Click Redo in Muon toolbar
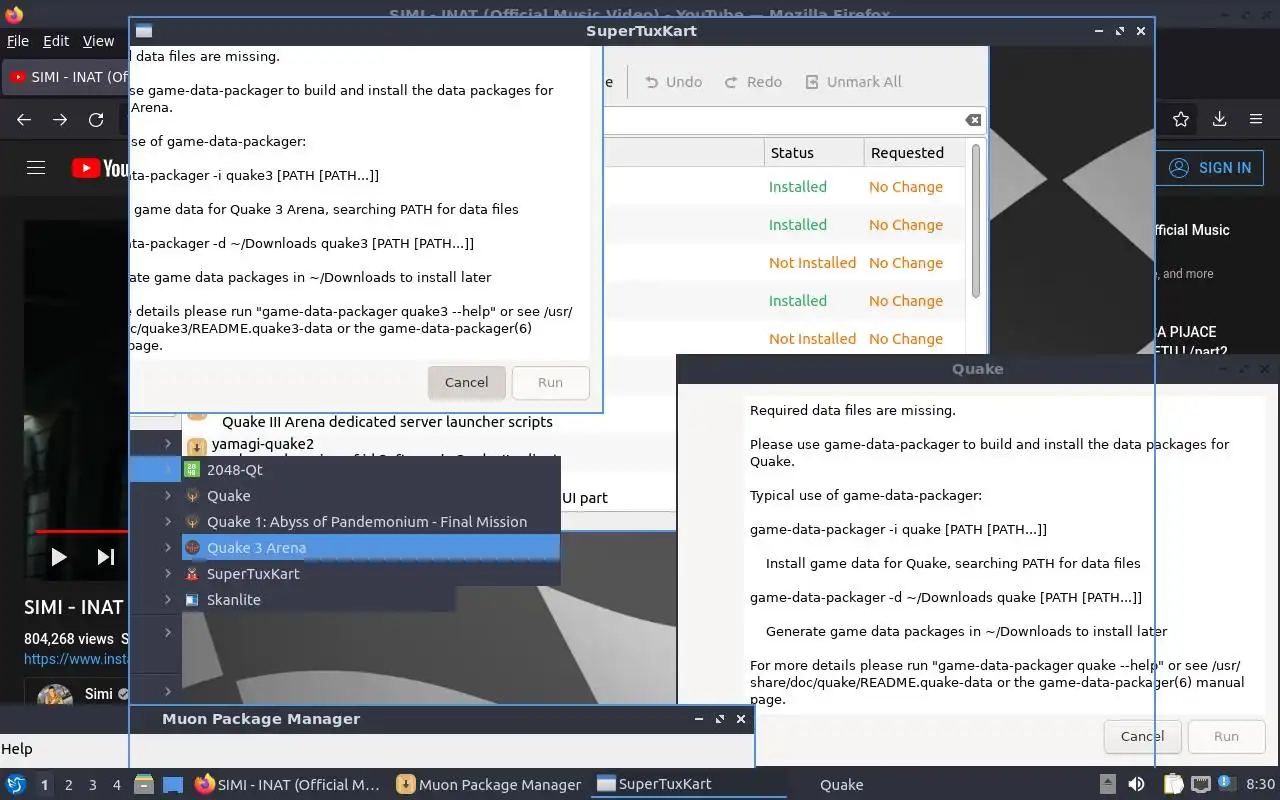 [x=753, y=82]
